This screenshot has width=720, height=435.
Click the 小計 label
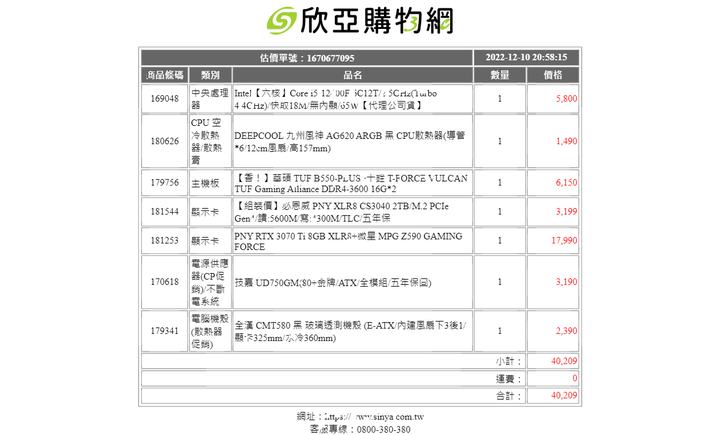click(x=509, y=362)
